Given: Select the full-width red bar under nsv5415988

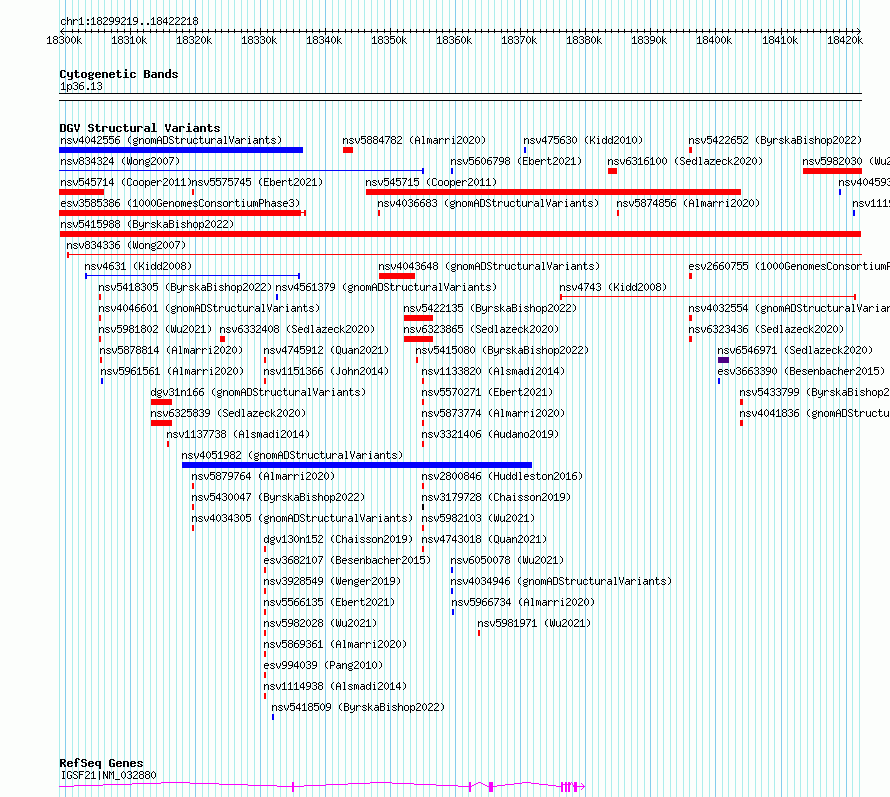Looking at the screenshot, I should click(460, 234).
